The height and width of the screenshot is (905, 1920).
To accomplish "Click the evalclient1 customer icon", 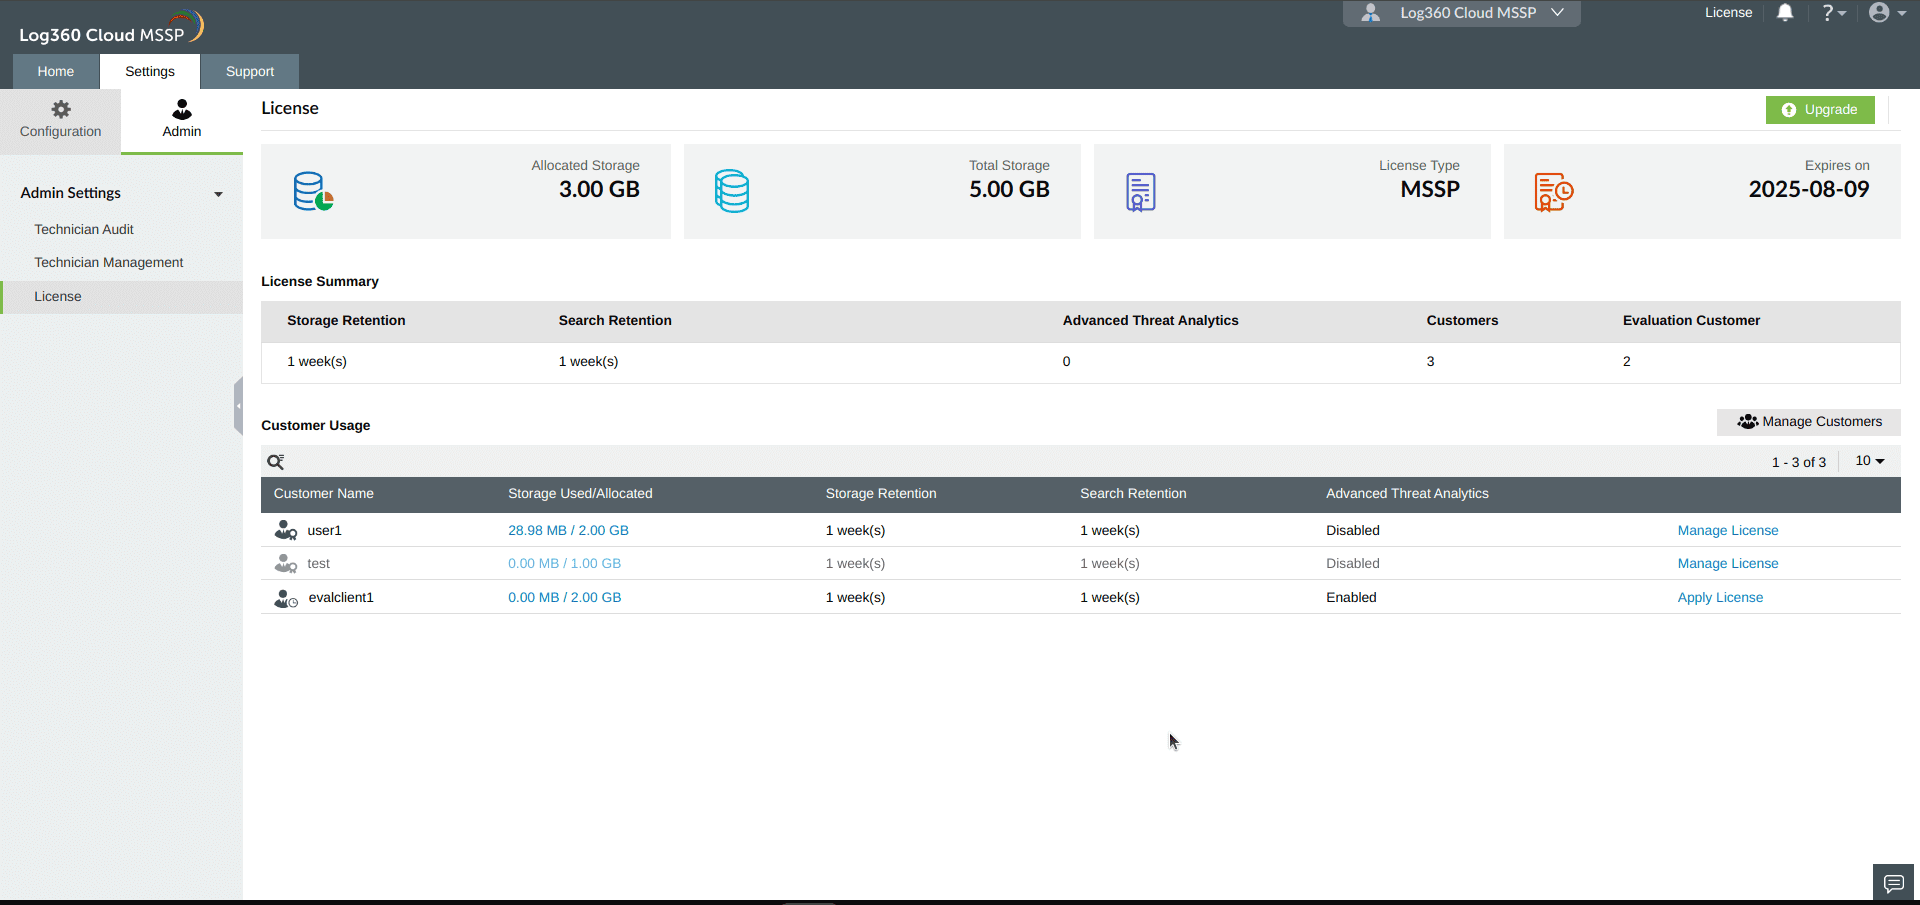I will point(286,598).
